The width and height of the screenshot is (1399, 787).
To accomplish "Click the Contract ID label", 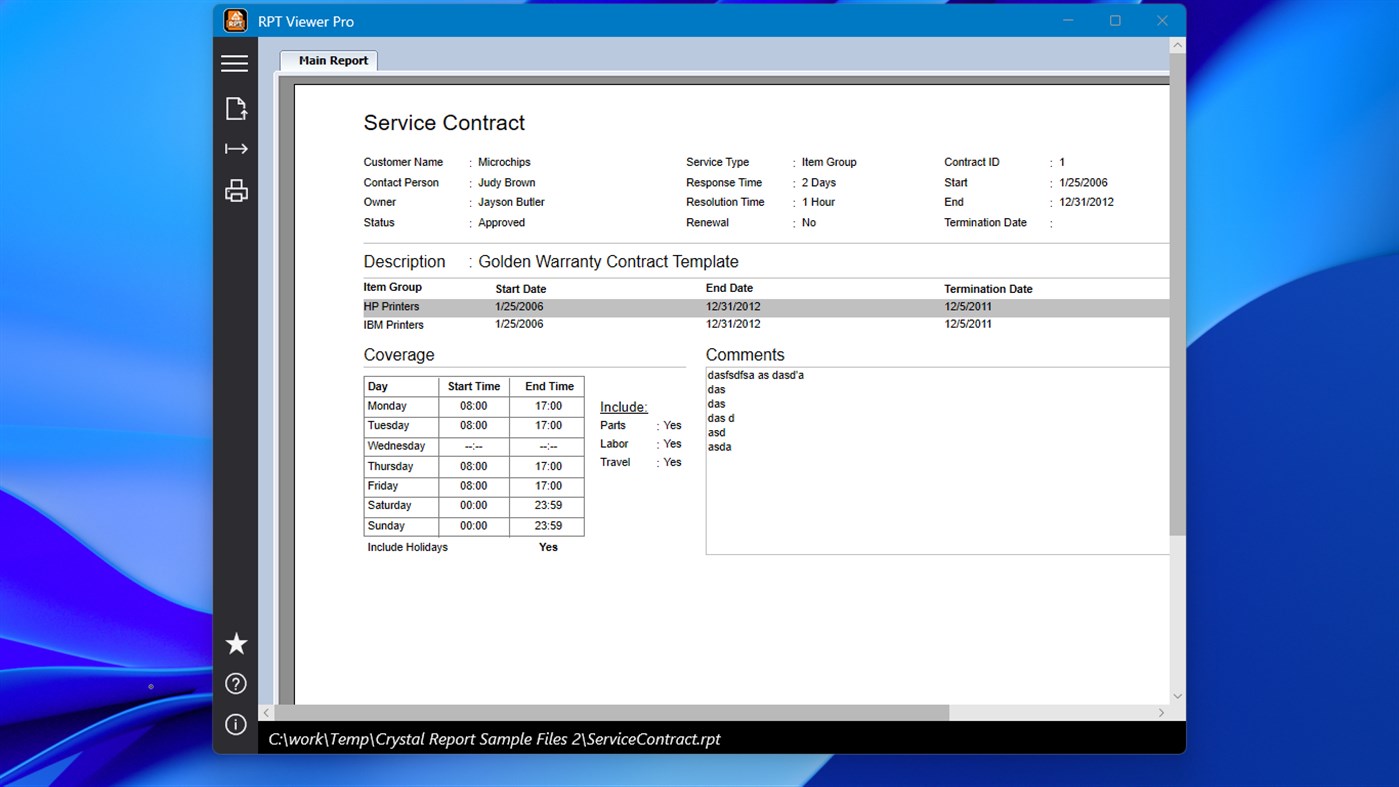I will pos(972,162).
